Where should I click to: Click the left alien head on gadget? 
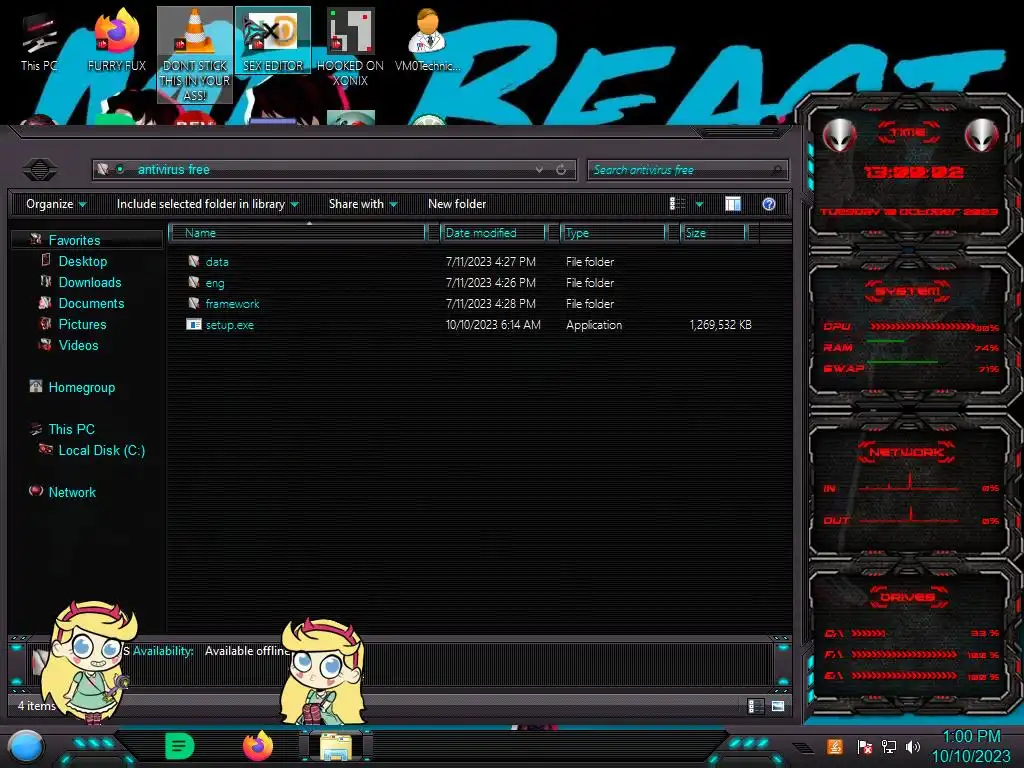(x=840, y=136)
